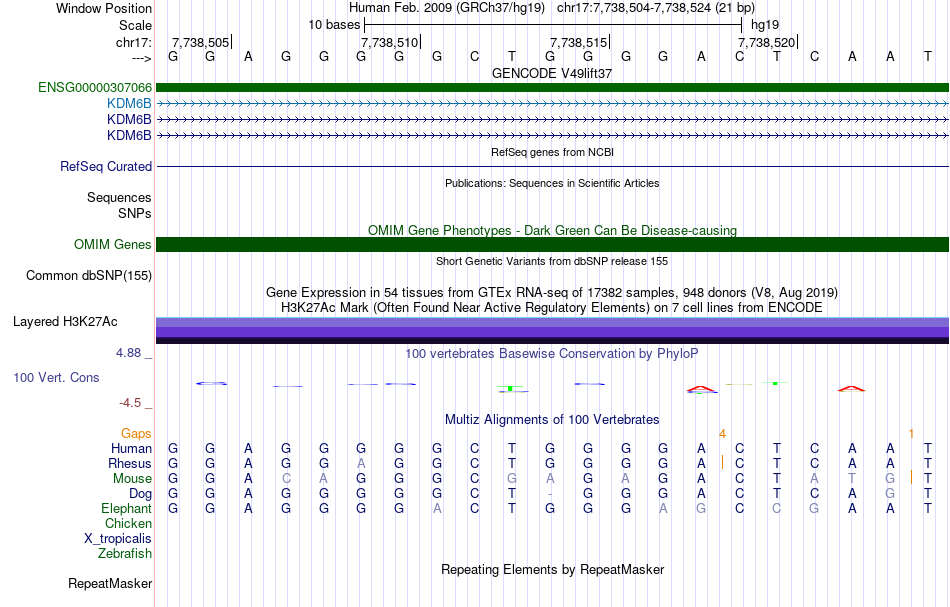
Task: Click the dark green OMIM Genes bar
Action: point(552,244)
